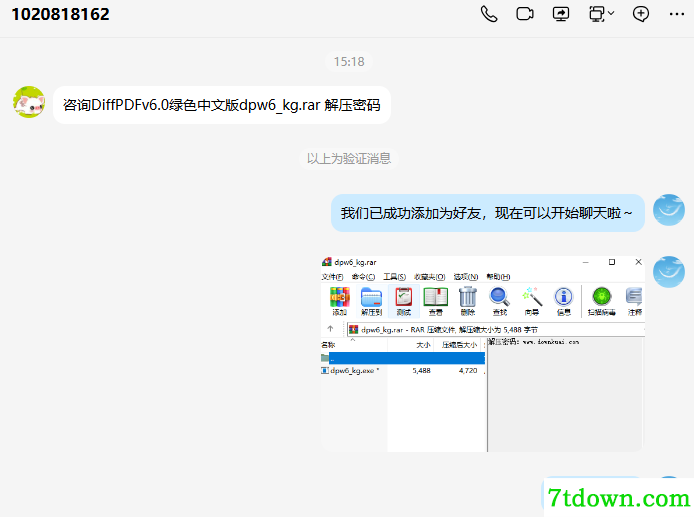Click the 查看 (View) icon in WinRAR image
The image size is (694, 517).
pyautogui.click(x=436, y=301)
